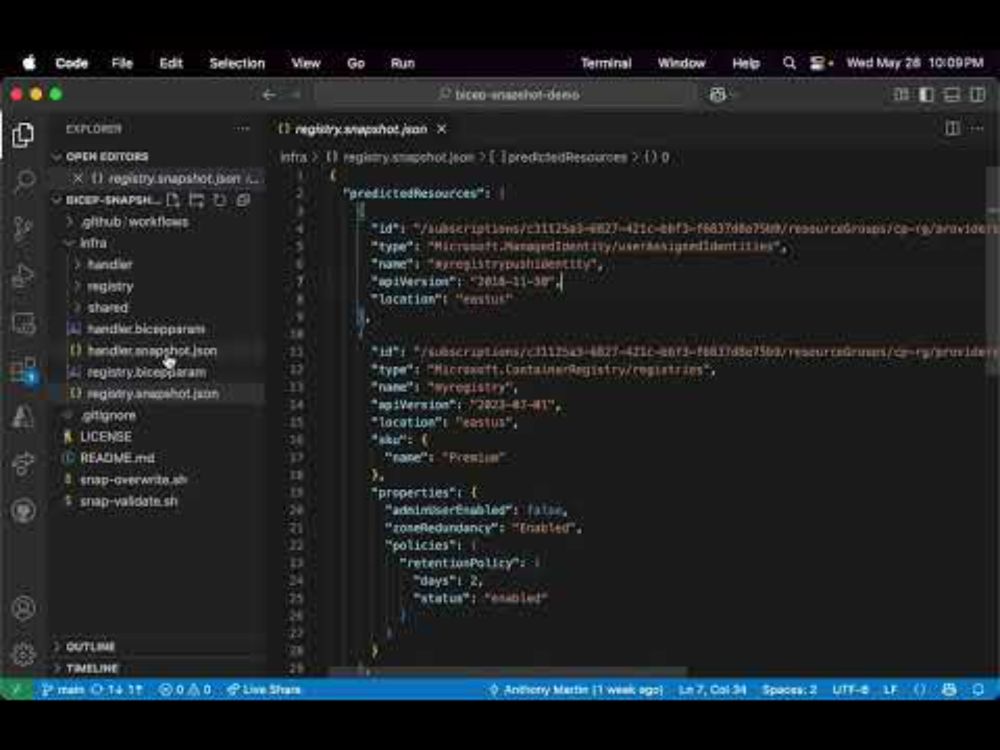Open the notifications bell in status bar
This screenshot has width=1000, height=750.
pyautogui.click(x=978, y=689)
